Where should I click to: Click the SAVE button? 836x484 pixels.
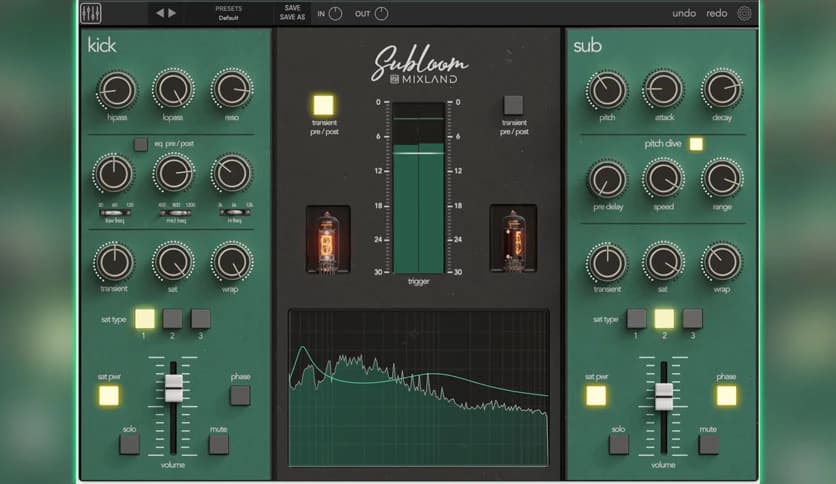(292, 8)
